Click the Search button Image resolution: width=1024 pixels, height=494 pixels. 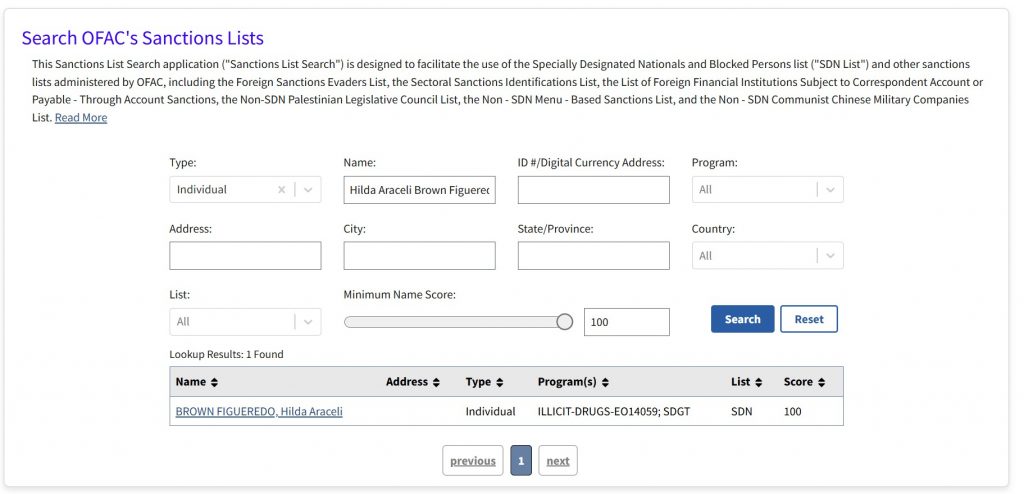[x=742, y=319]
